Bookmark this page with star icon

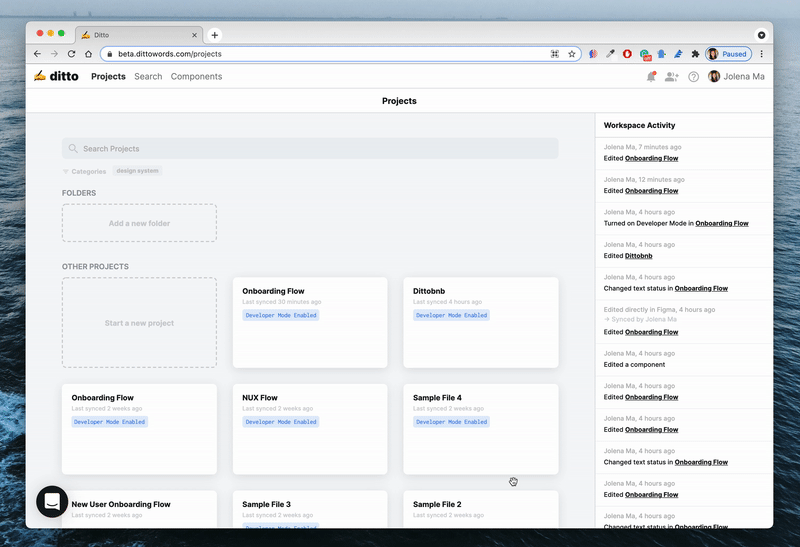(571, 54)
